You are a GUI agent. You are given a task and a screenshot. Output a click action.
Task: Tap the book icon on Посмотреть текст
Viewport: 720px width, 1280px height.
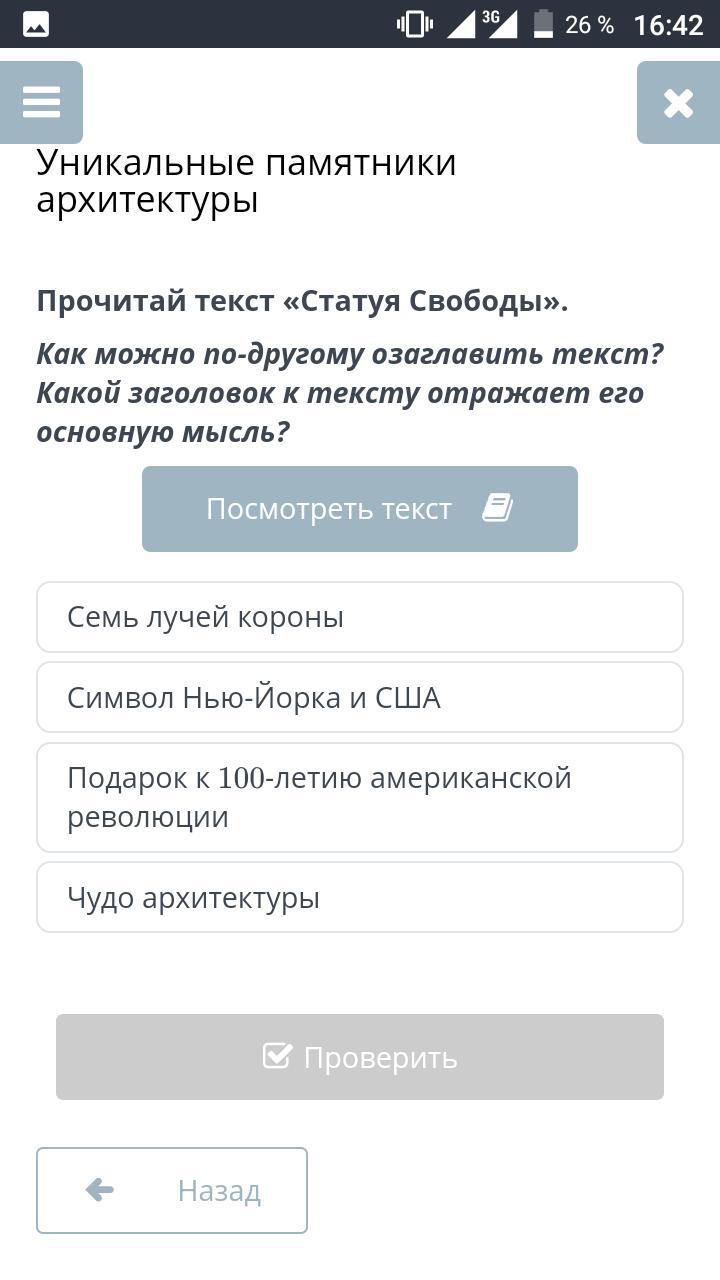497,508
